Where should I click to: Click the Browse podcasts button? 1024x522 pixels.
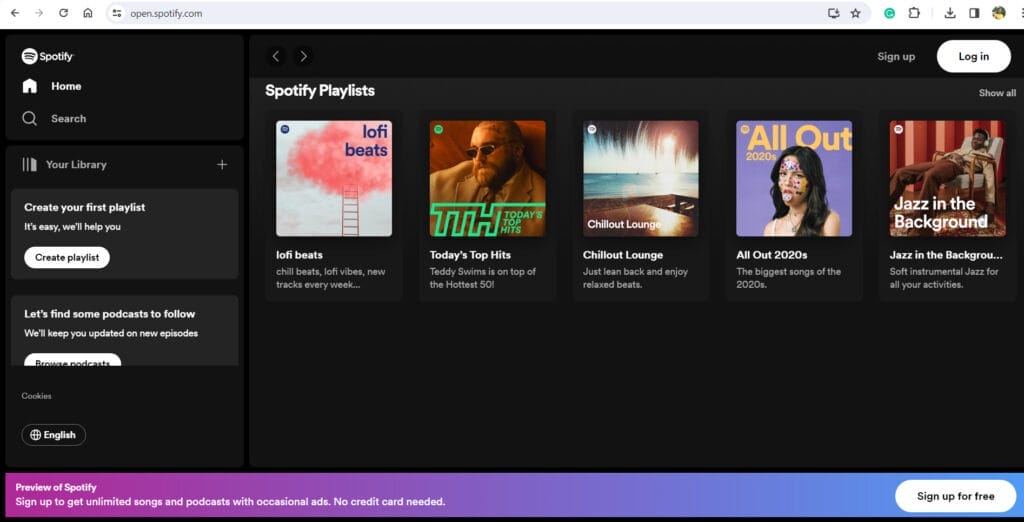tap(72, 360)
